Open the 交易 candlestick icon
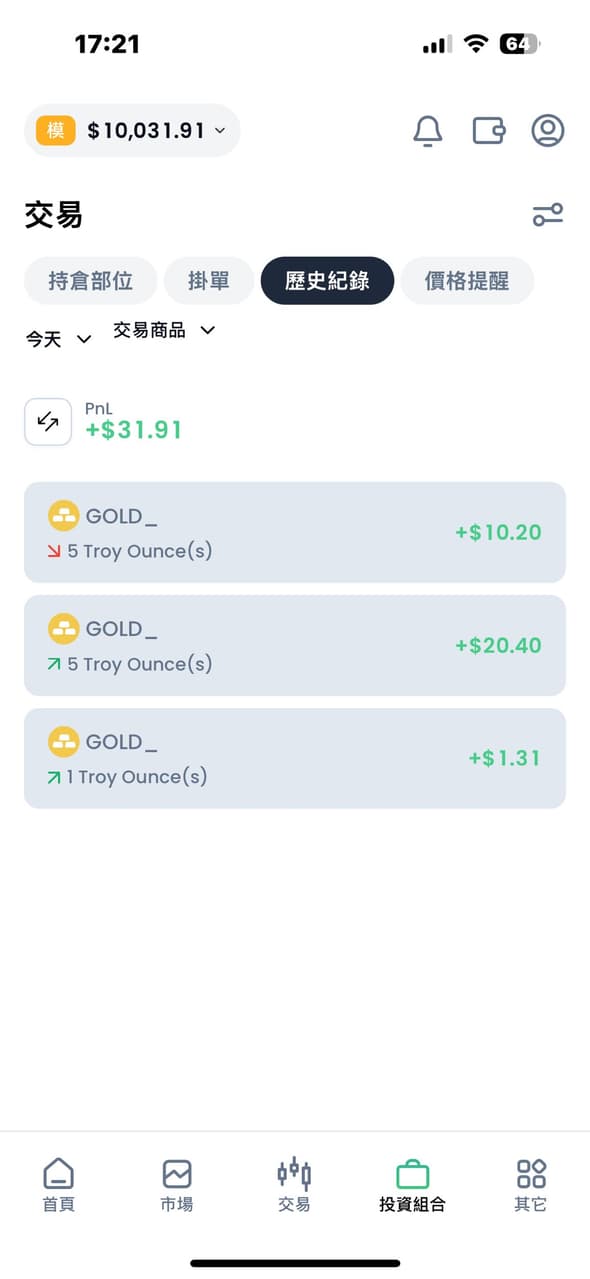Screen dimensions: 590x1279 (294, 1173)
